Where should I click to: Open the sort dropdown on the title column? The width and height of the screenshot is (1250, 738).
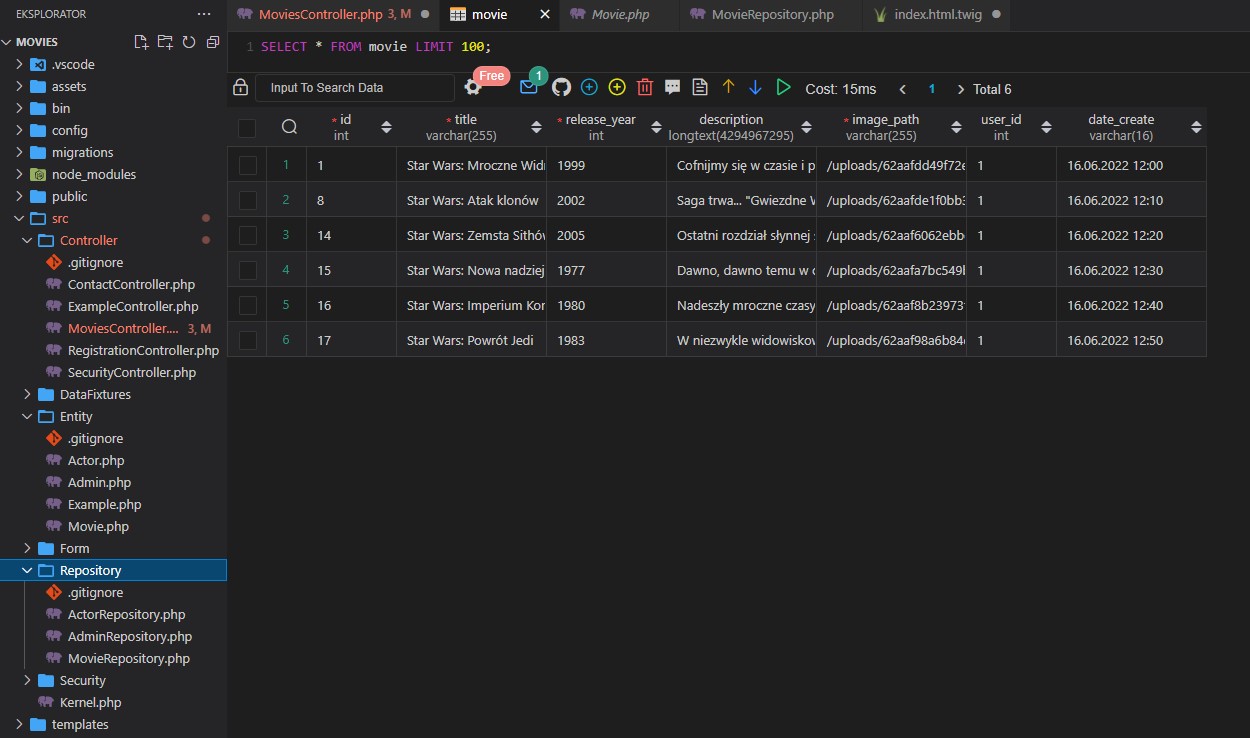[x=537, y=127]
